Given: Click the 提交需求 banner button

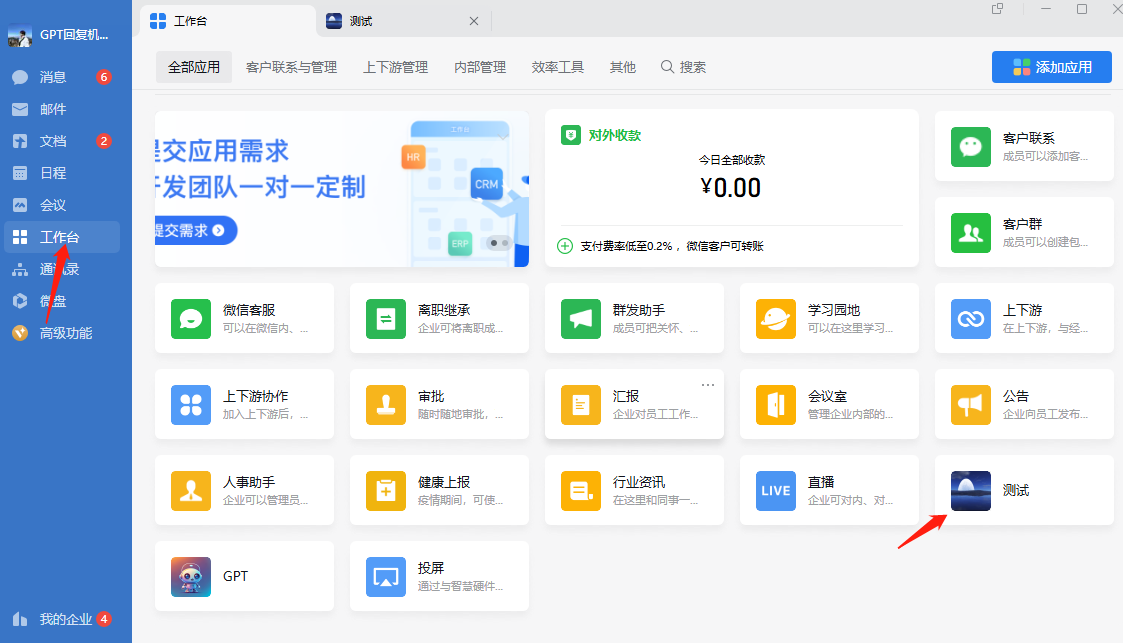Looking at the screenshot, I should tap(195, 231).
